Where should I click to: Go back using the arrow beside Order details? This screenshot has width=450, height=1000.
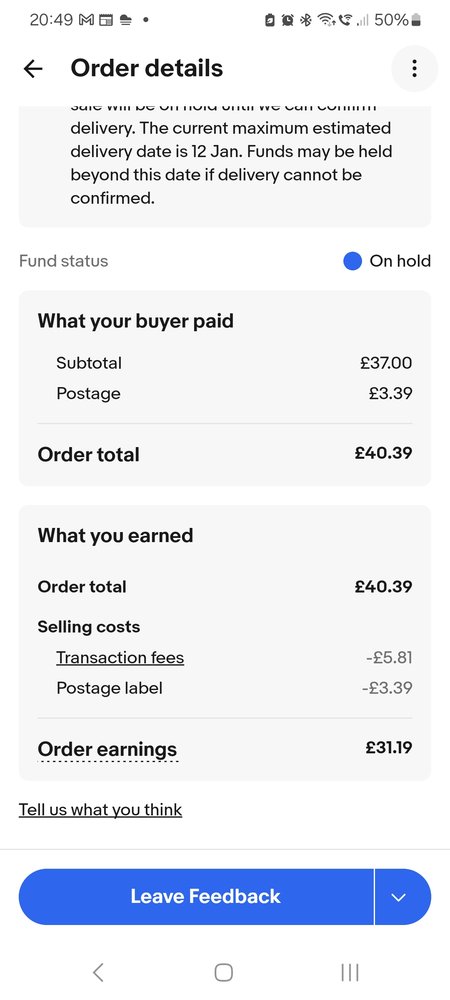(33, 68)
